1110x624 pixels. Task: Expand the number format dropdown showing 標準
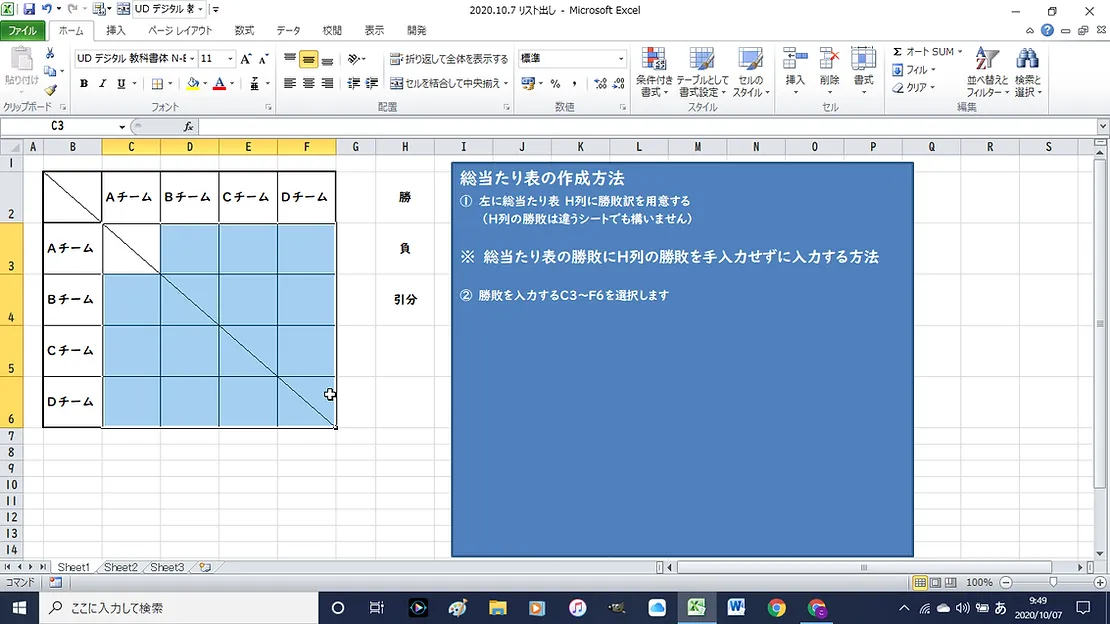[621, 59]
